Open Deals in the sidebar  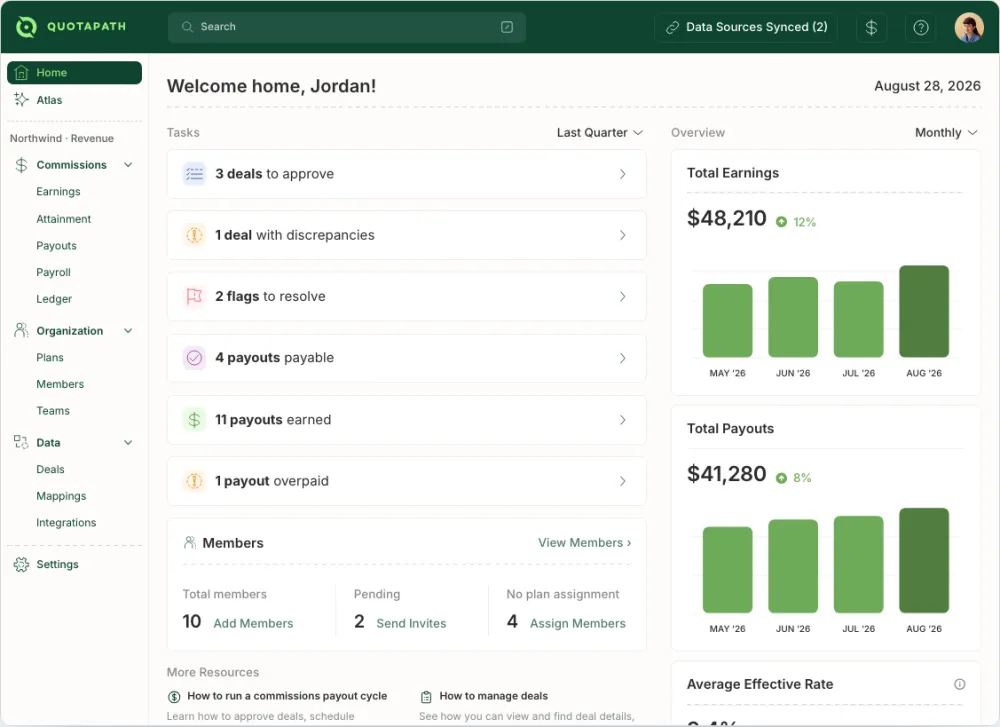point(50,469)
